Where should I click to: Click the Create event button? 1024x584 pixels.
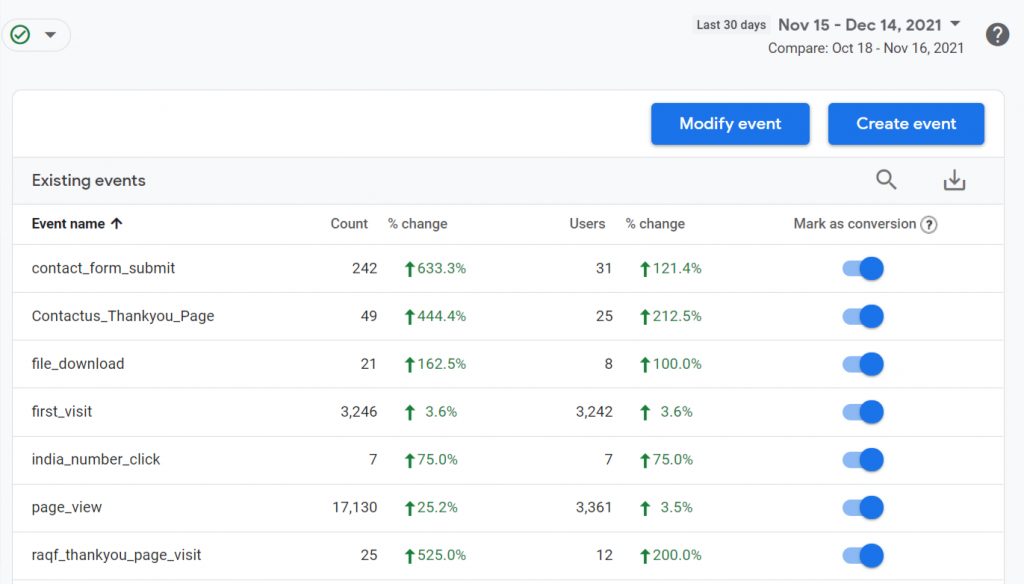click(906, 124)
